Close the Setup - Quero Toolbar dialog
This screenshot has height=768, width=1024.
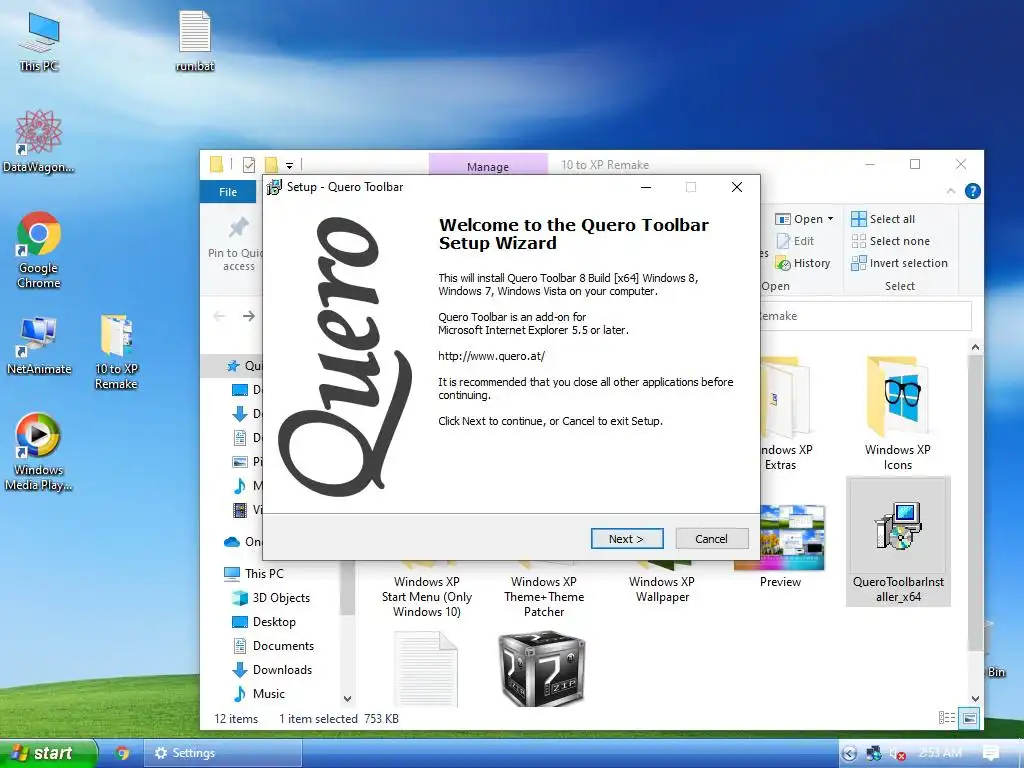coord(737,187)
